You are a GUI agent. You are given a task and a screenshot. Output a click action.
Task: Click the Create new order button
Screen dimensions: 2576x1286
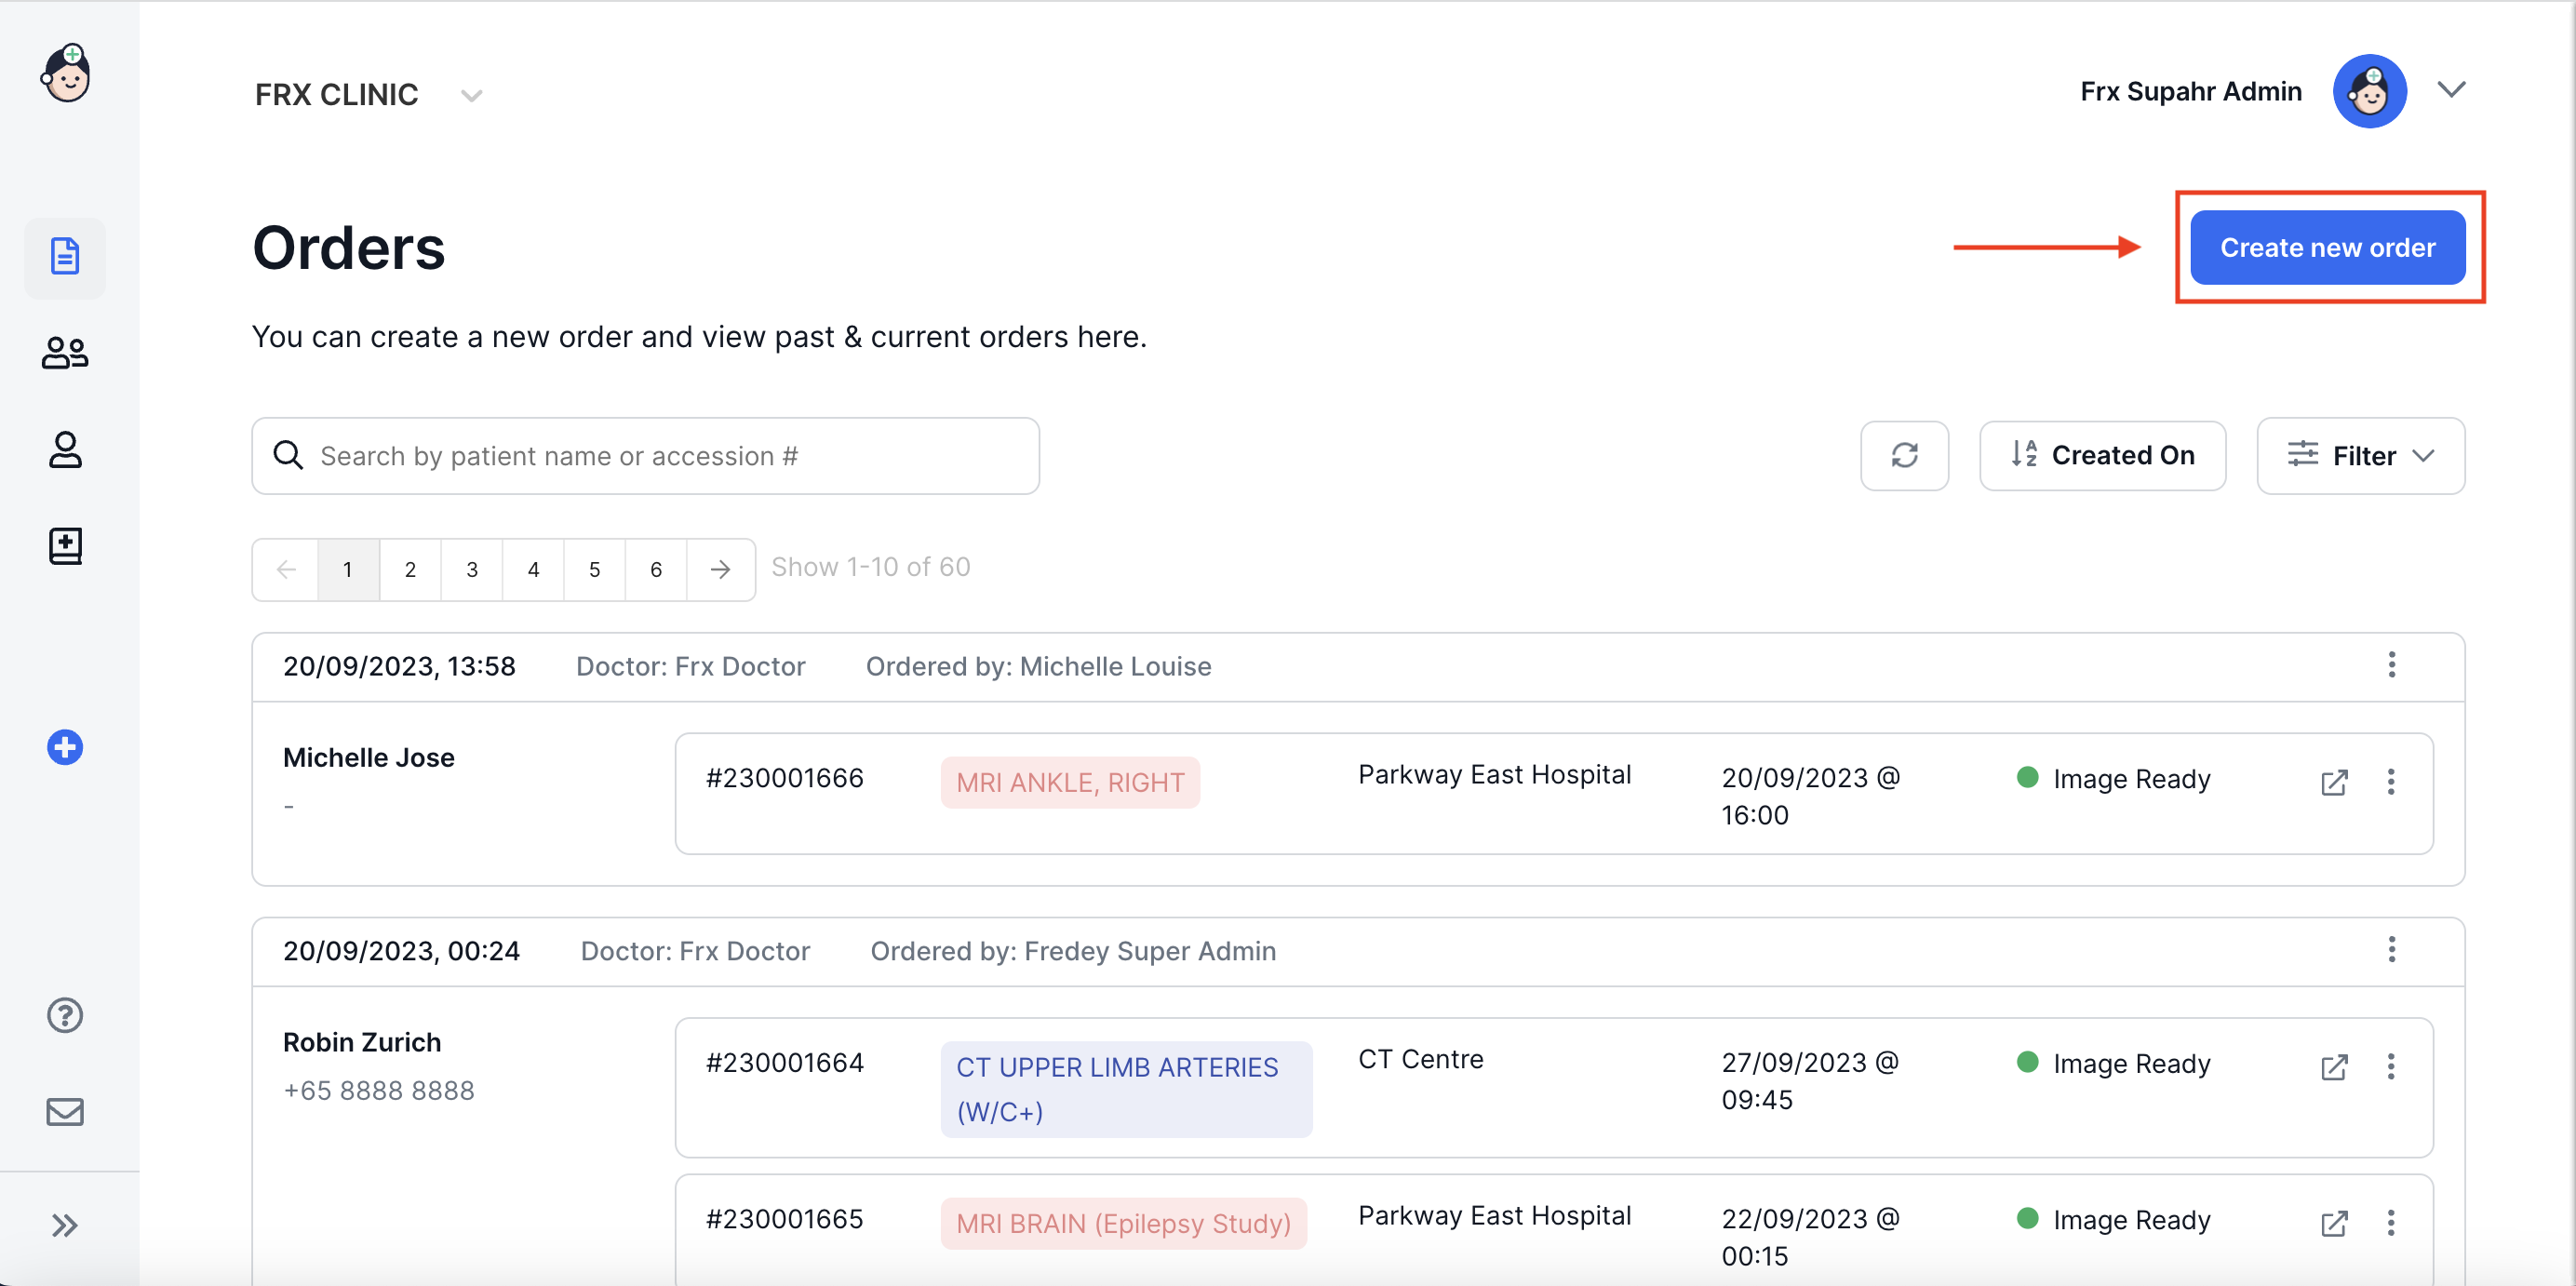point(2328,247)
